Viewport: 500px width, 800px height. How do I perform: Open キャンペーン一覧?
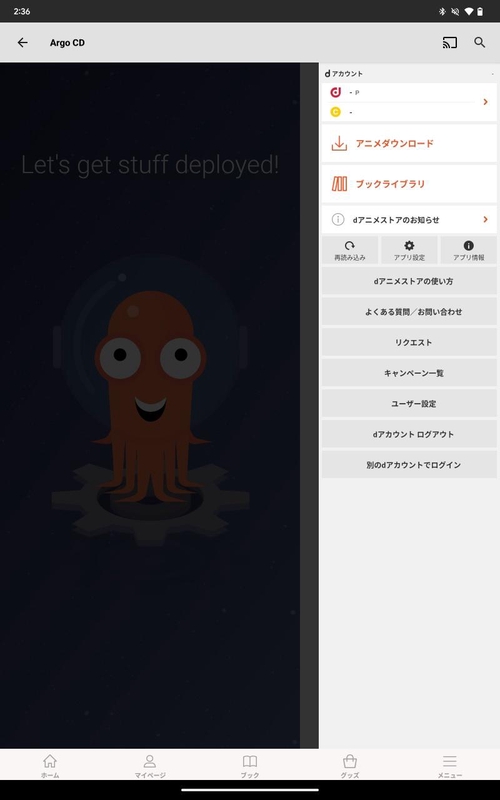pos(409,373)
